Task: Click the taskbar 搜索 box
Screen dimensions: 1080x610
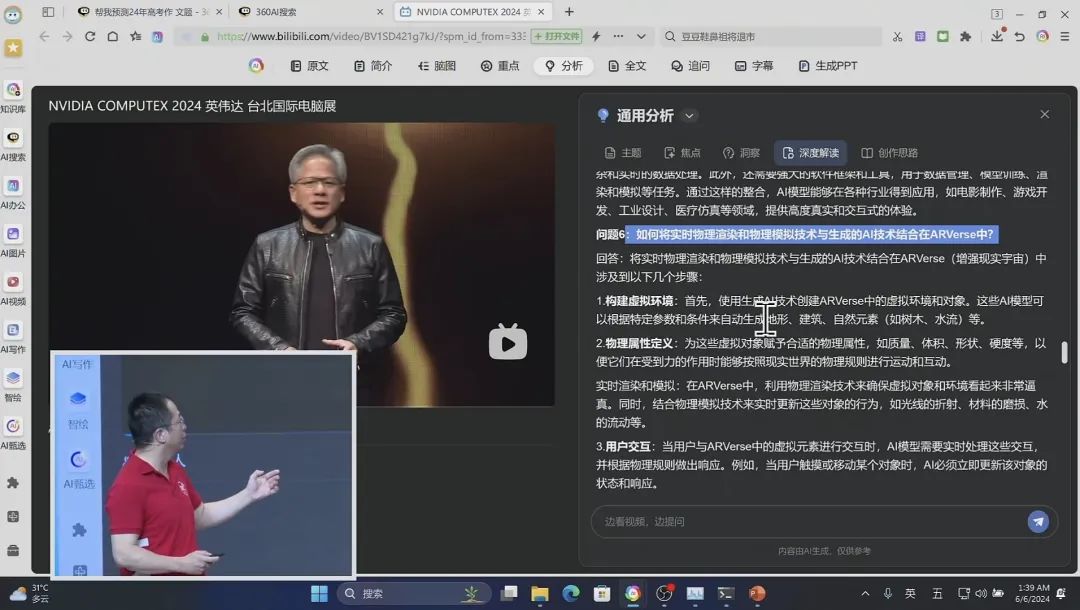Action: 414,593
